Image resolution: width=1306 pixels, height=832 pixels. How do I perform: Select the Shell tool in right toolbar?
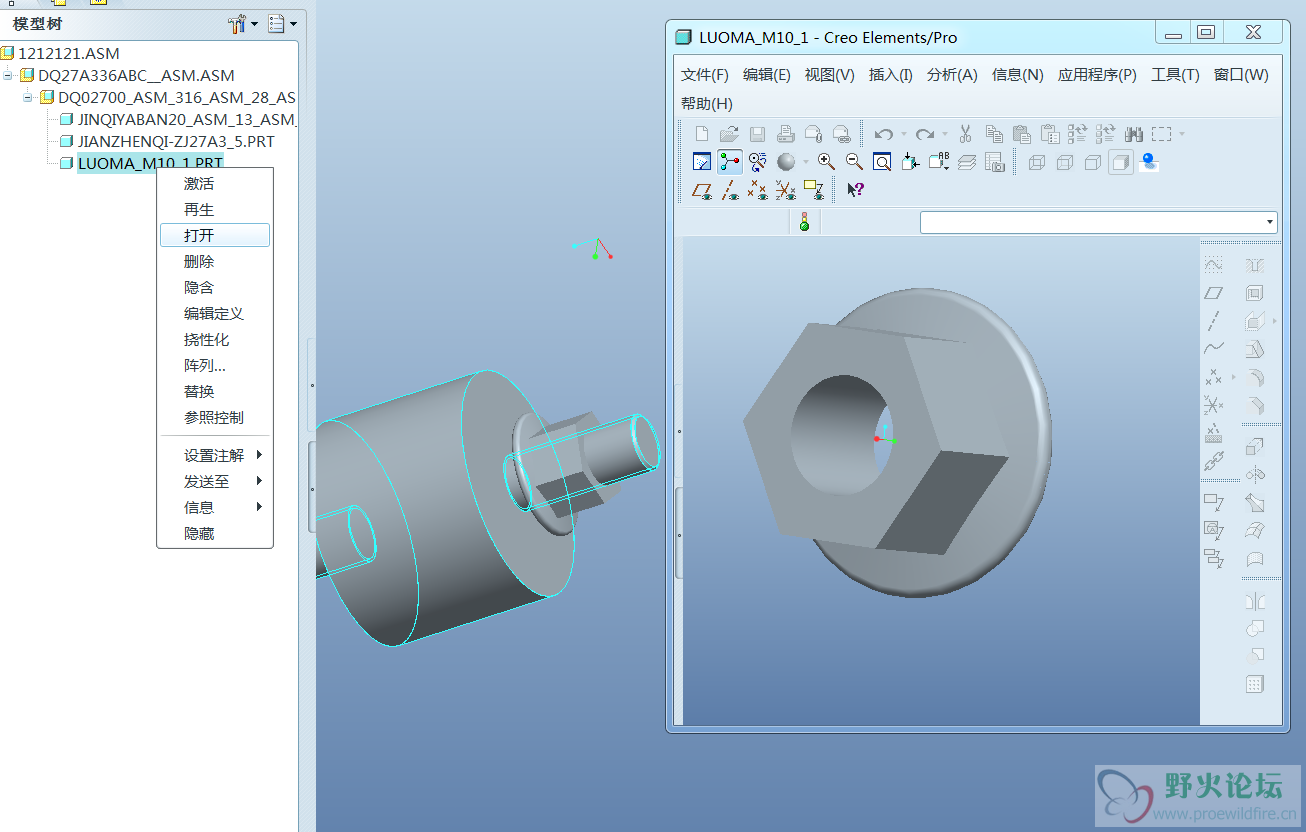1255,293
